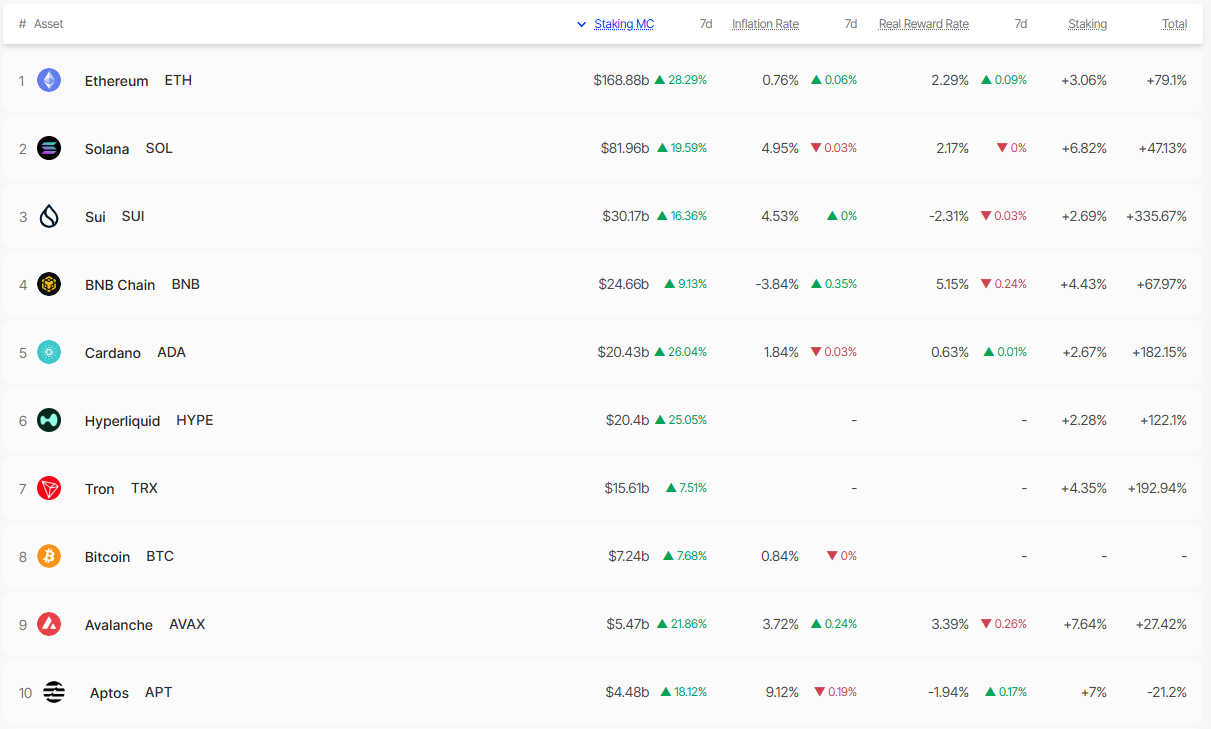The image size is (1211, 729).
Task: Click the Aptos logo icon
Action: tap(54, 692)
